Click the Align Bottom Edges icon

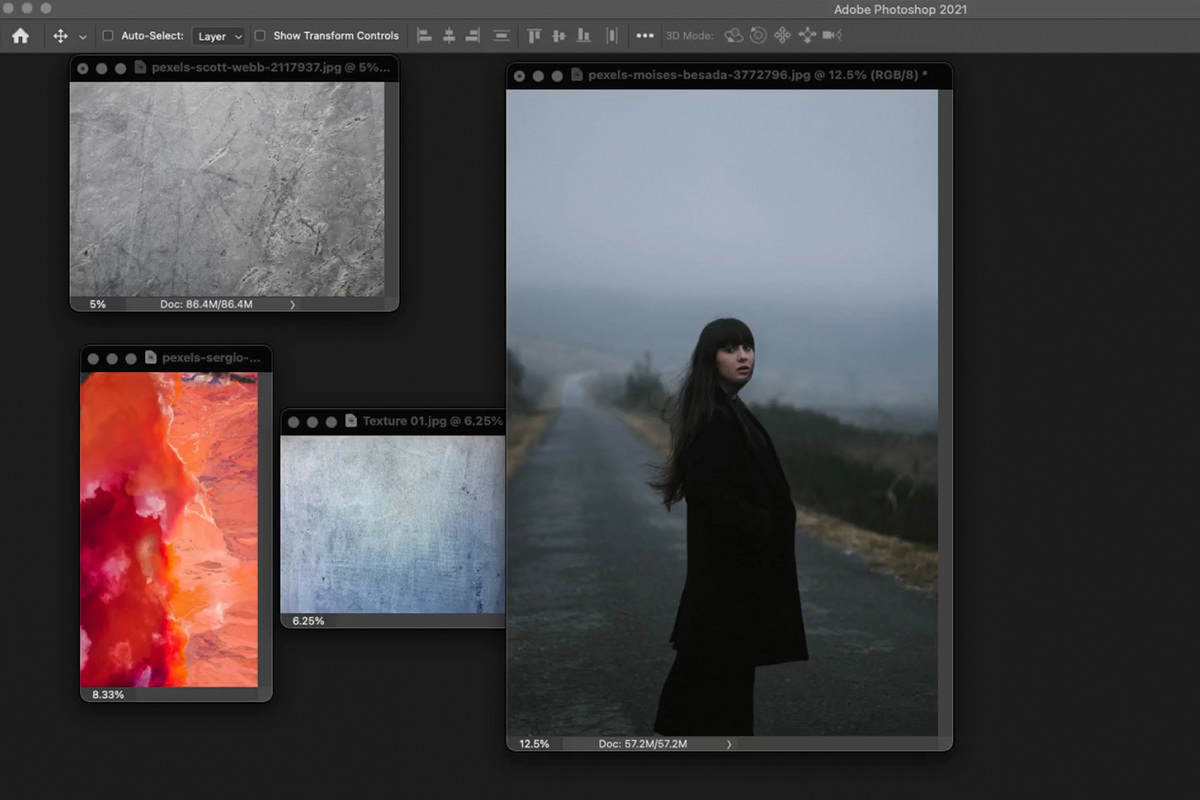583,35
